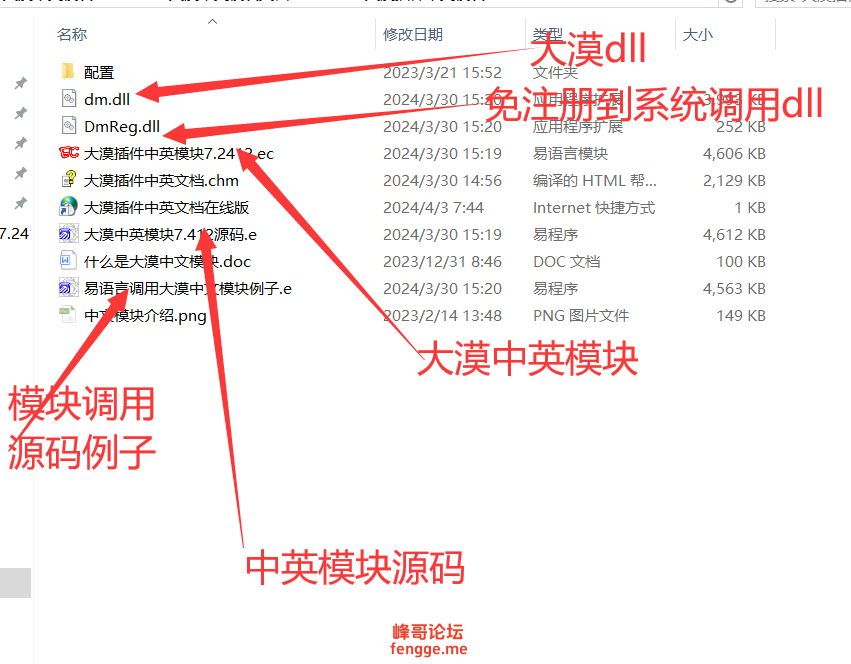This screenshot has width=851, height=664.
Task: Click the type text 易语言模块
Action: pyautogui.click(x=570, y=154)
